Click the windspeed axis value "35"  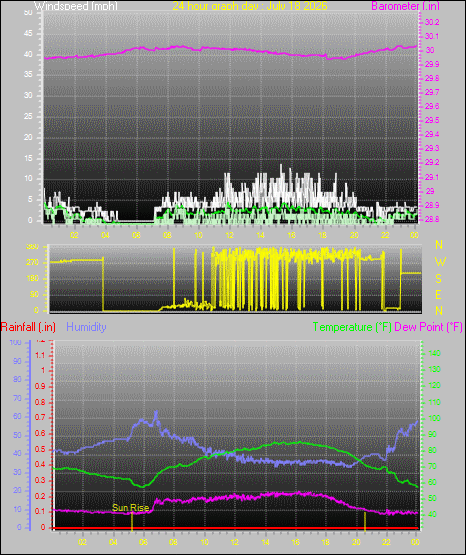coord(28,75)
